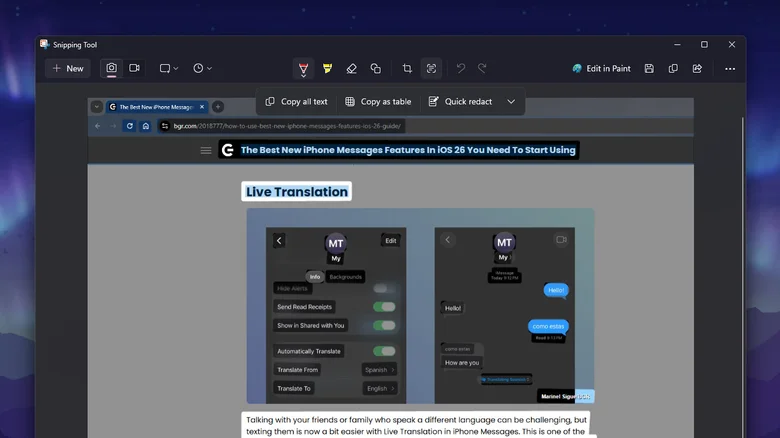The height and width of the screenshot is (438, 780).
Task: Open the See more three-dot menu
Action: pyautogui.click(x=730, y=68)
